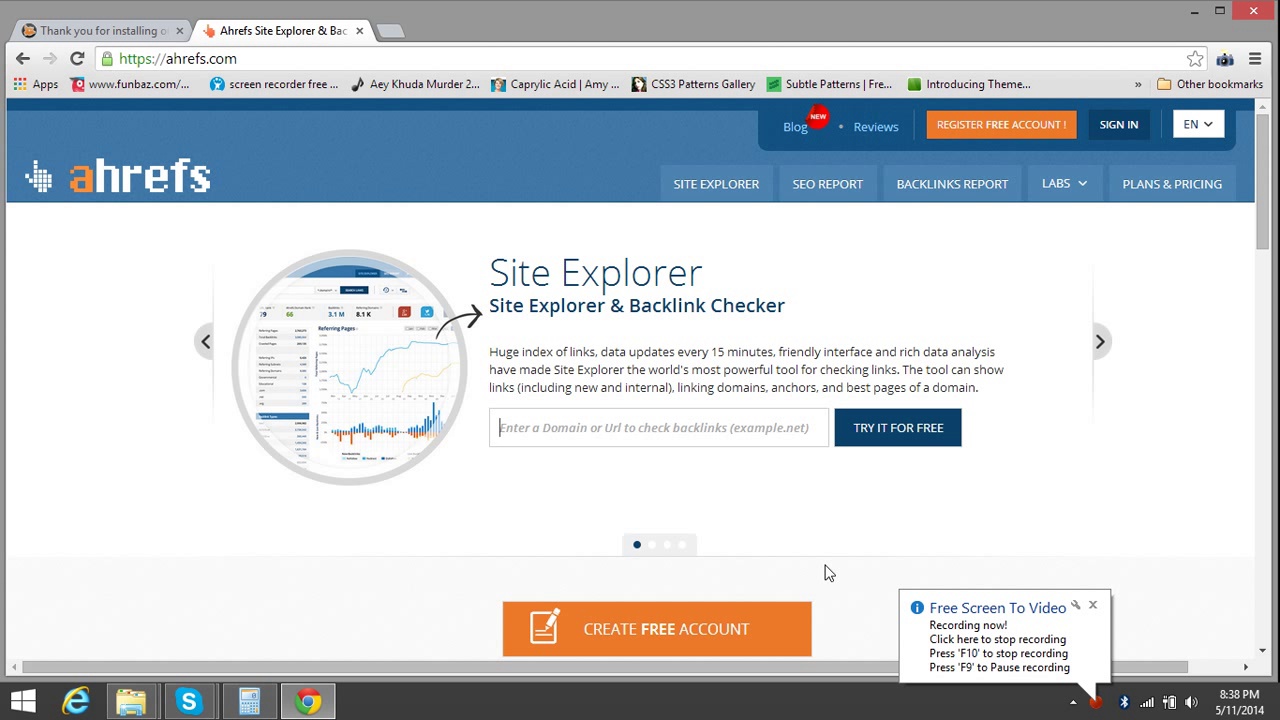1280x720 pixels.
Task: Open the Apps bookmarks shortcut
Action: (35, 84)
